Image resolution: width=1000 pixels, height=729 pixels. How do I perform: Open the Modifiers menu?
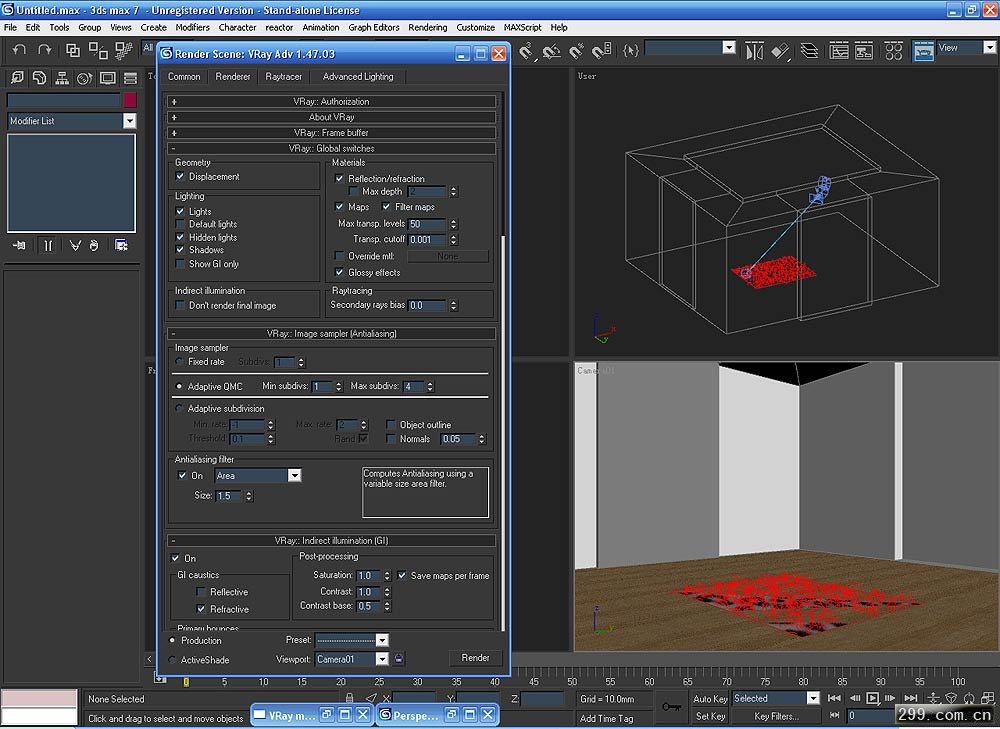pos(193,27)
